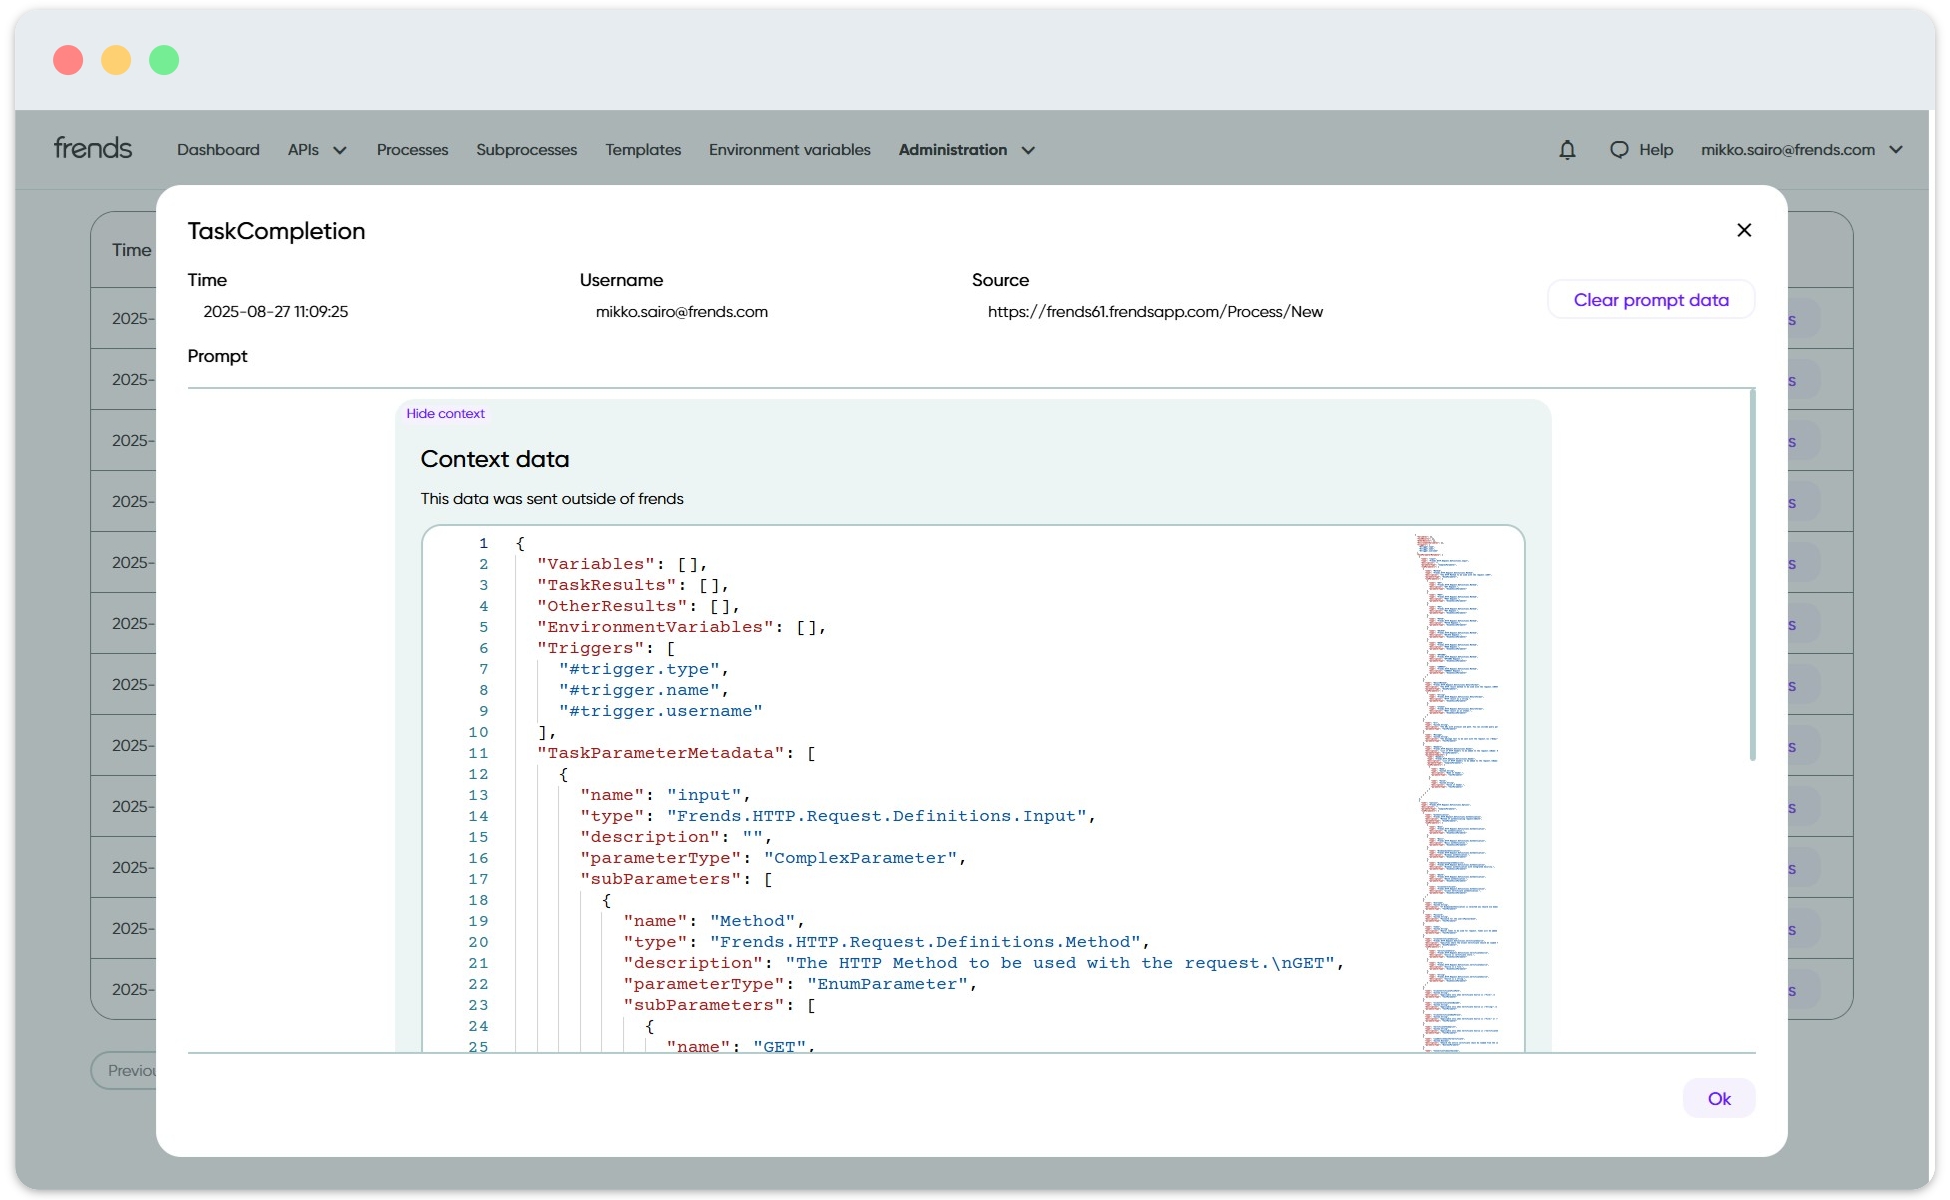Screen dimensions: 1950x1200
Task: Click the green maximize dot
Action: pyautogui.click(x=164, y=60)
